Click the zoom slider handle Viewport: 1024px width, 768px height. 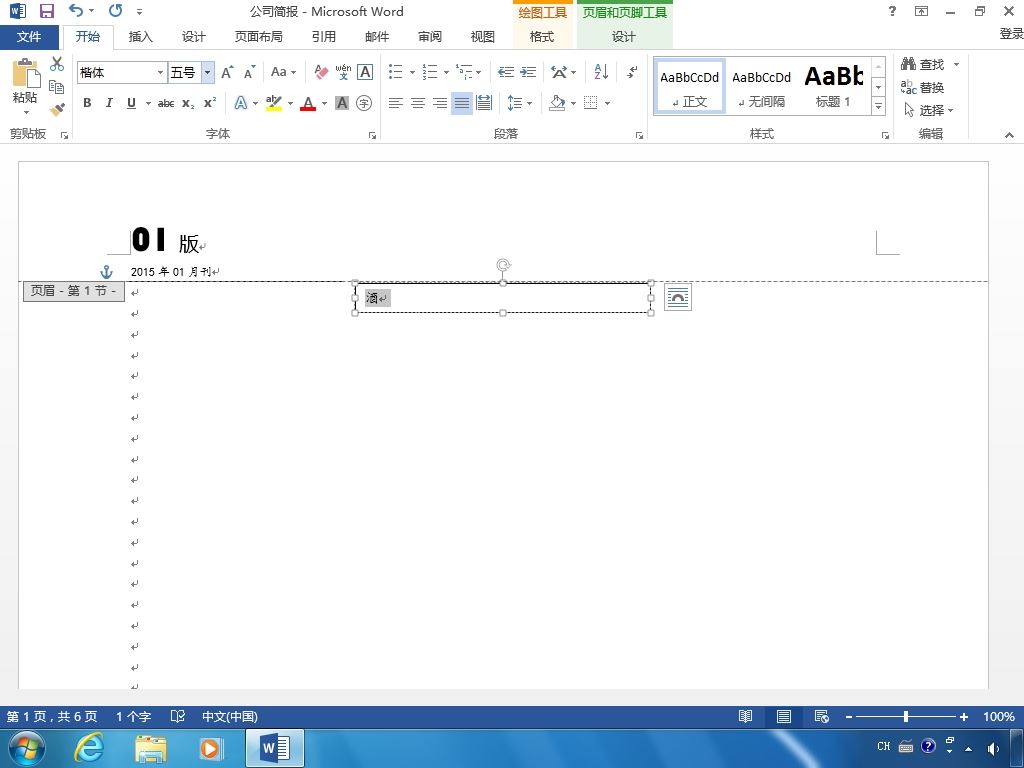[x=906, y=716]
